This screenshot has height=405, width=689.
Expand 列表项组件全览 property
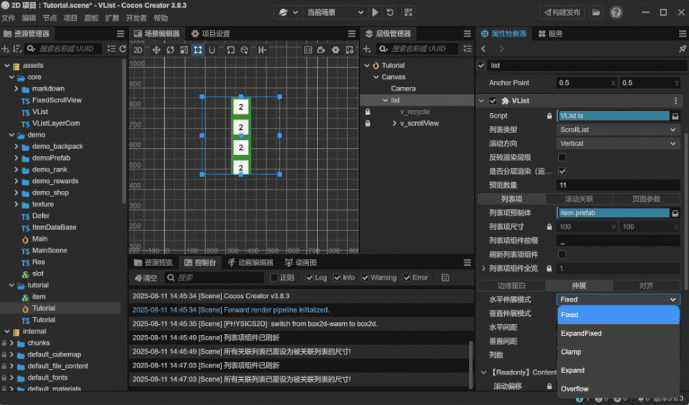(483, 268)
